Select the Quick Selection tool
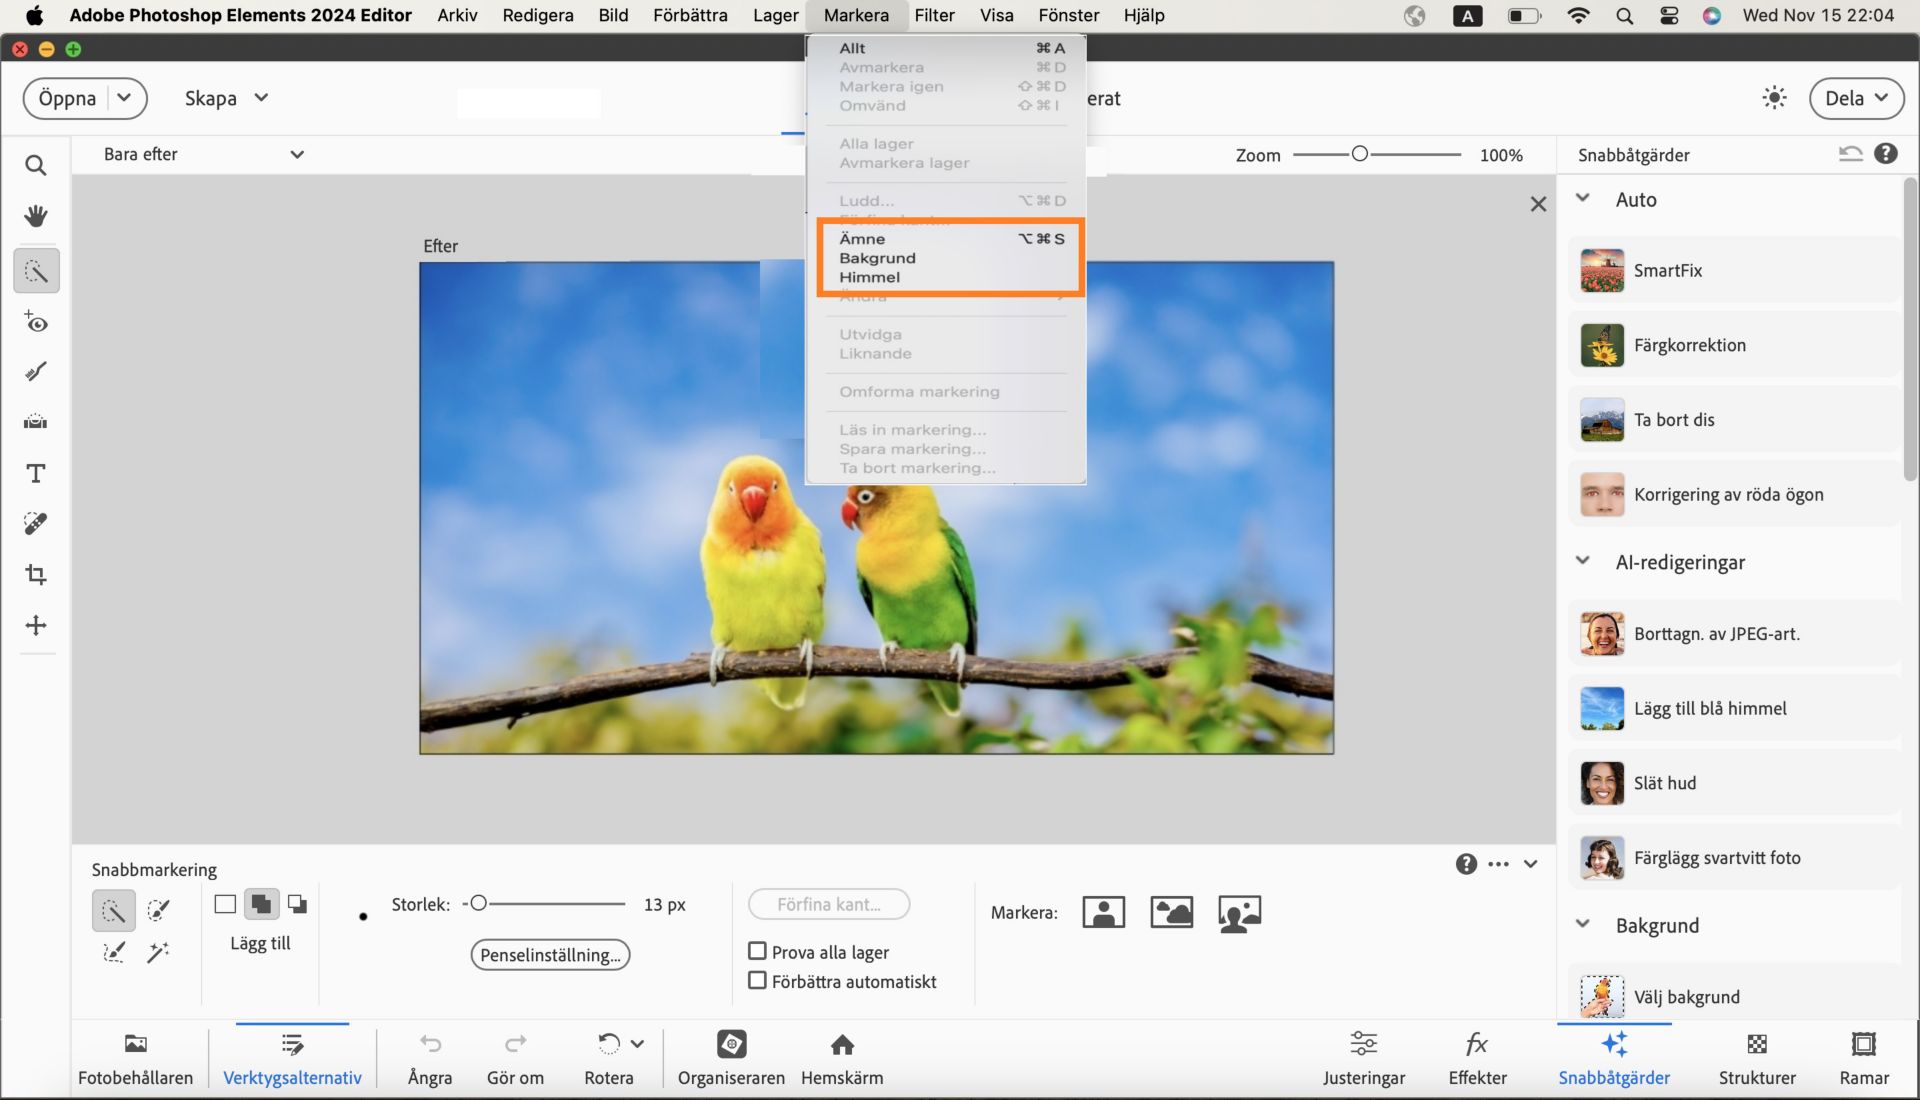This screenshot has height=1100, width=1920. 36,270
